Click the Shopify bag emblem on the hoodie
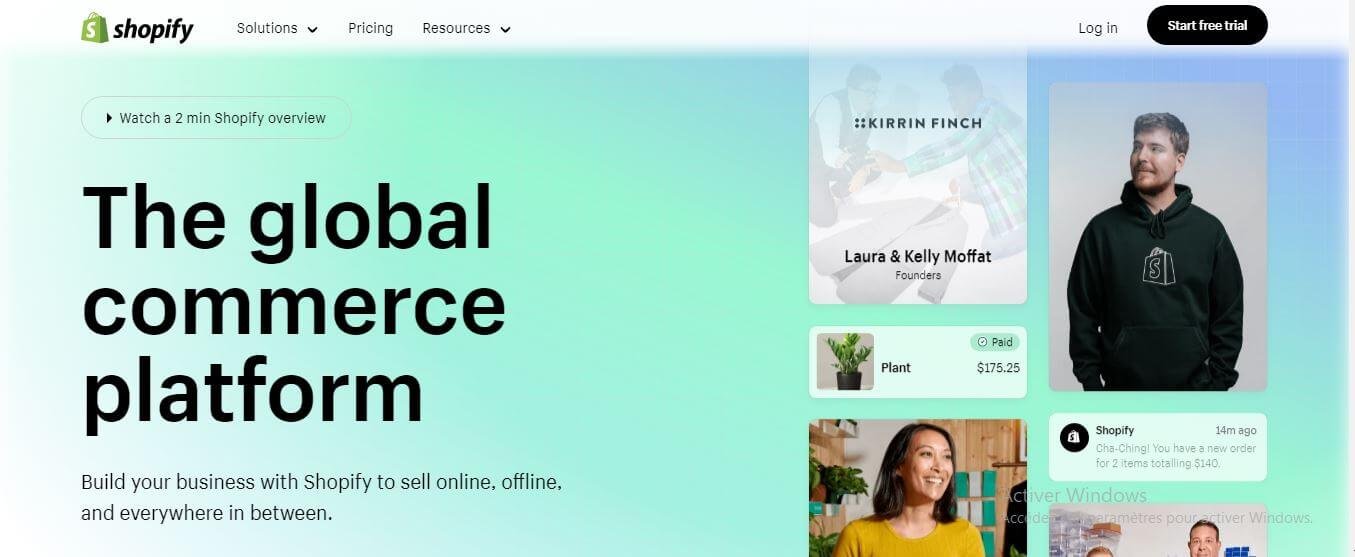The image size is (1355, 557). (x=1158, y=266)
